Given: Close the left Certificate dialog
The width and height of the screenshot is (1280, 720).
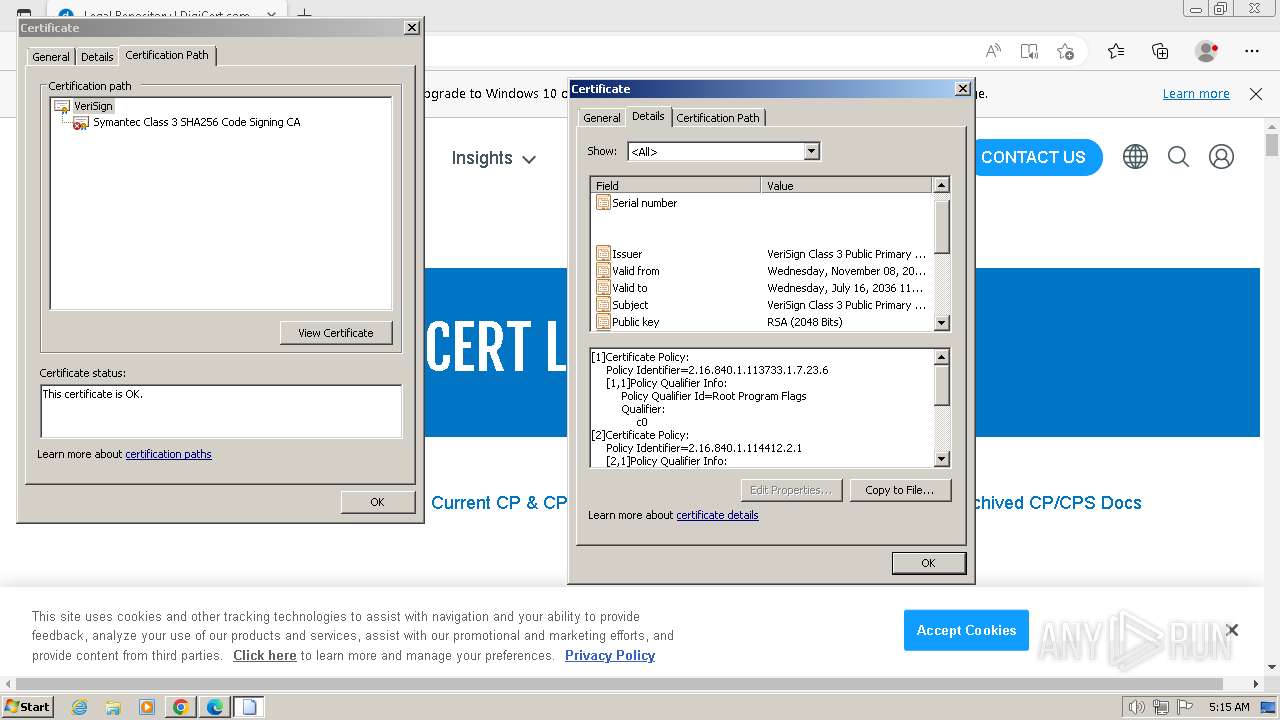Looking at the screenshot, I should (x=412, y=28).
